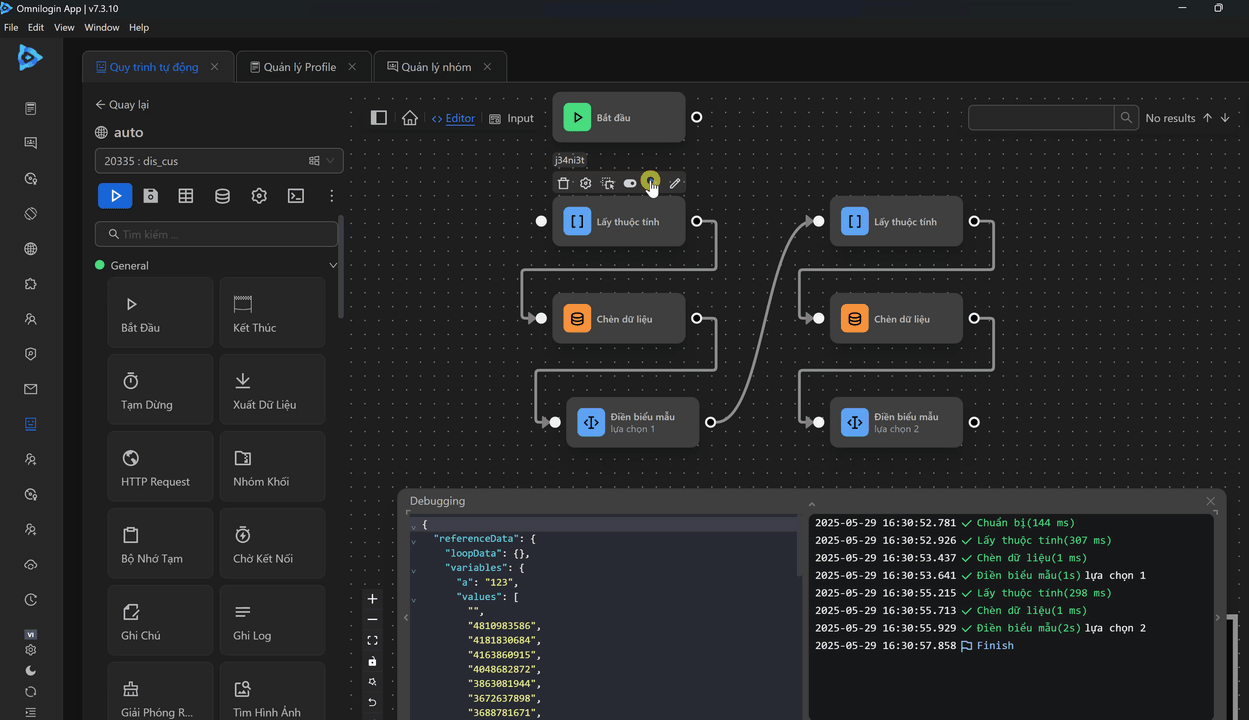Open the View menu
Screen dimensions: 1249x720
point(64,27)
